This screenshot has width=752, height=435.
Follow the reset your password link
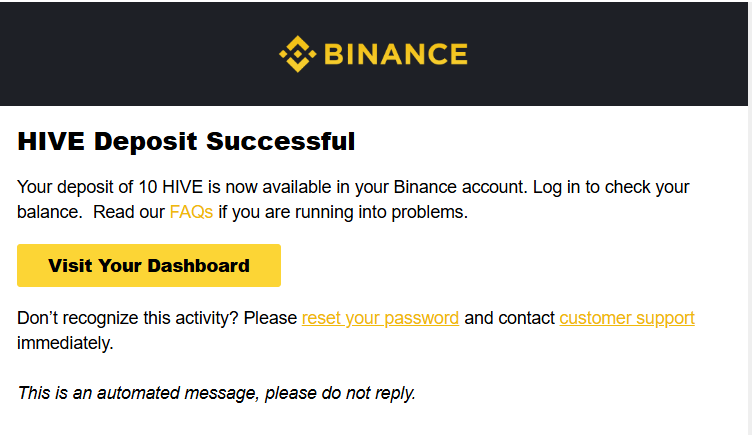tap(380, 318)
